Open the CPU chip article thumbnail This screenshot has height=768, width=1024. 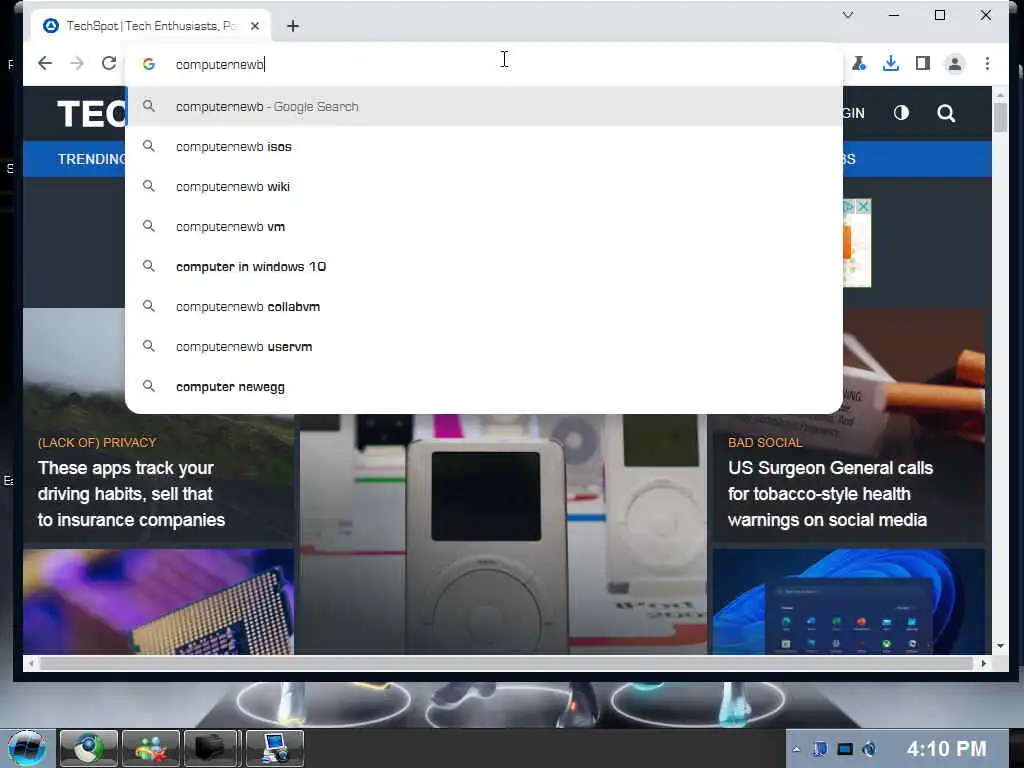click(x=158, y=601)
